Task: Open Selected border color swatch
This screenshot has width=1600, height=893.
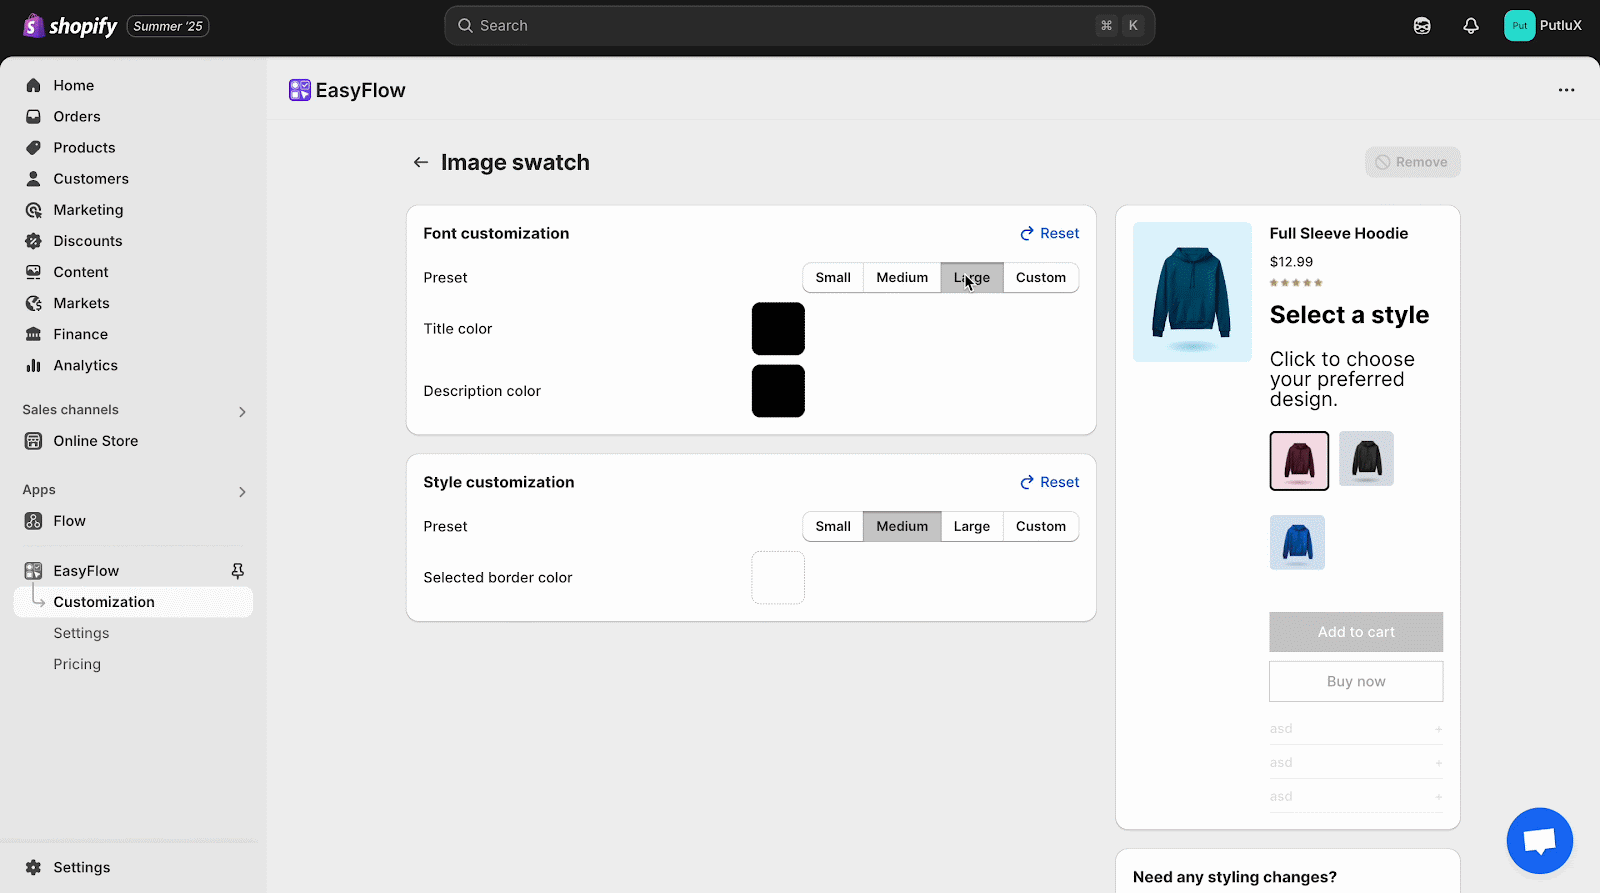Action: click(778, 578)
